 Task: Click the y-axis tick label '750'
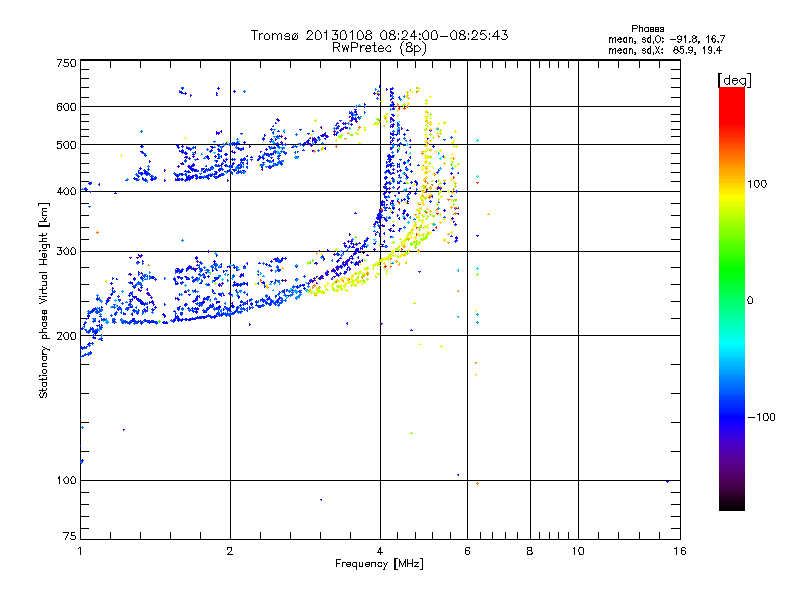[x=66, y=63]
